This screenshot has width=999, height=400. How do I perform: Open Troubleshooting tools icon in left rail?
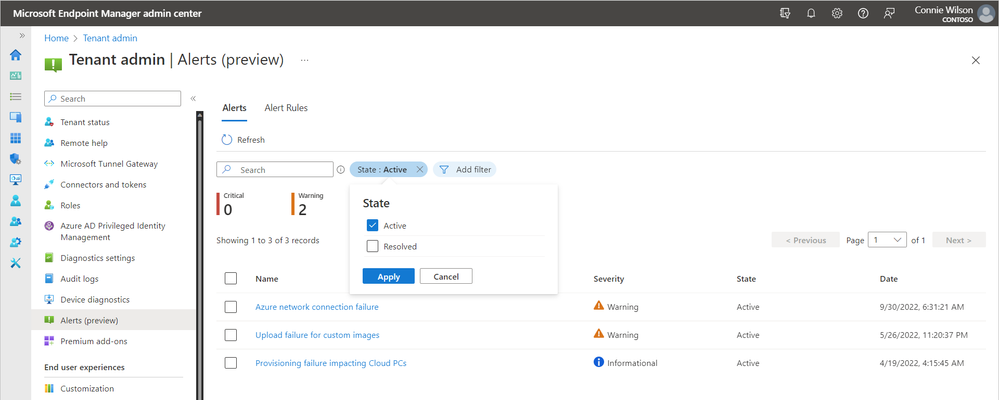pyautogui.click(x=16, y=263)
